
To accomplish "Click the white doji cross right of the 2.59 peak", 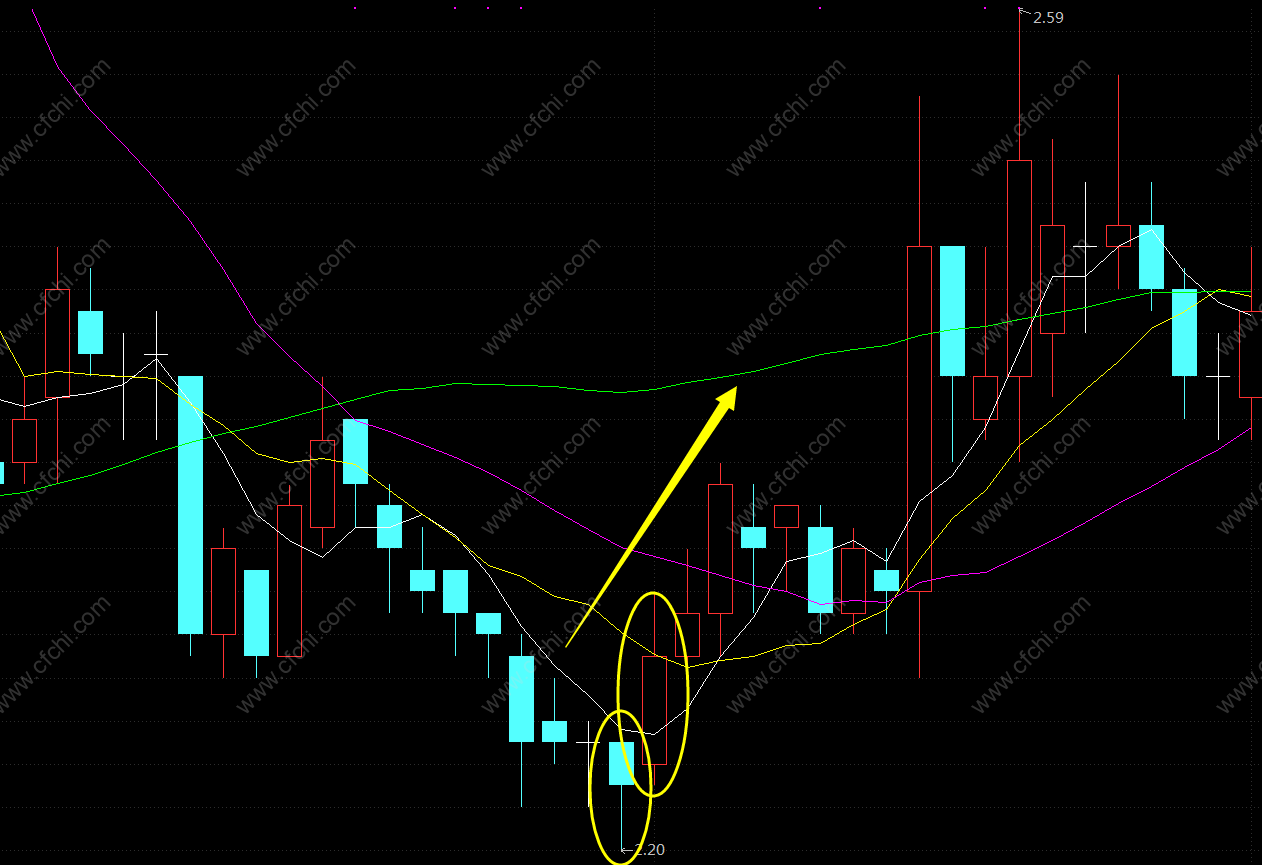I will tap(1085, 246).
